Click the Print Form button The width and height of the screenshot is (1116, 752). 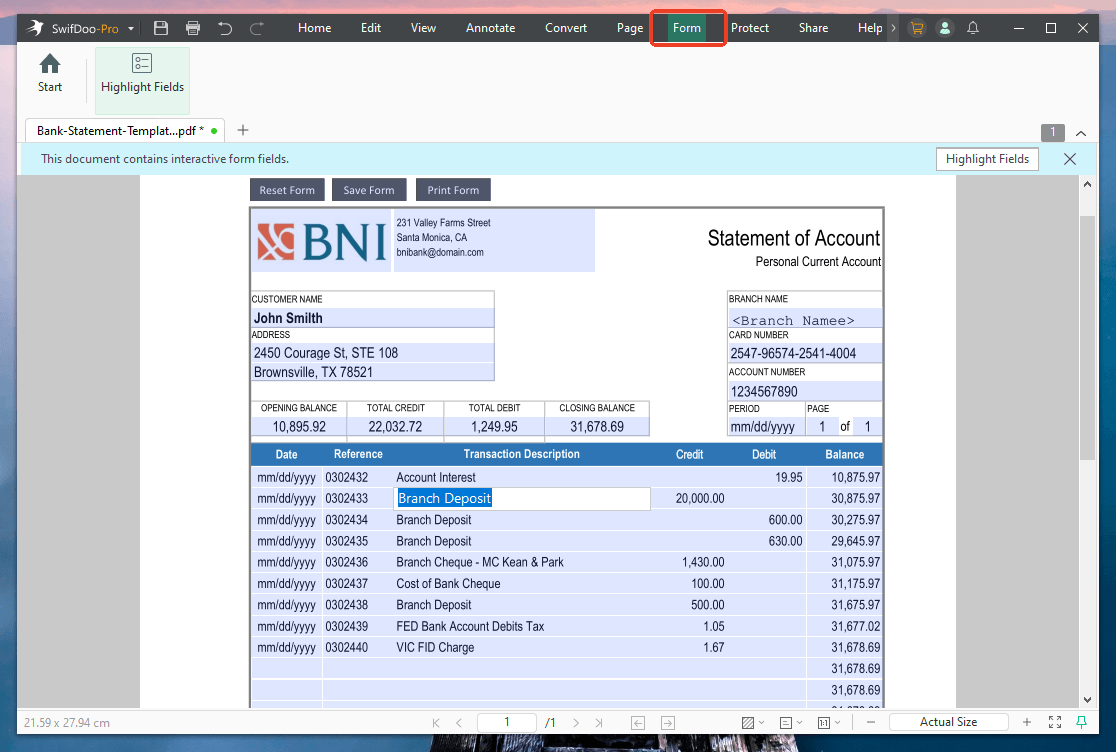click(453, 190)
